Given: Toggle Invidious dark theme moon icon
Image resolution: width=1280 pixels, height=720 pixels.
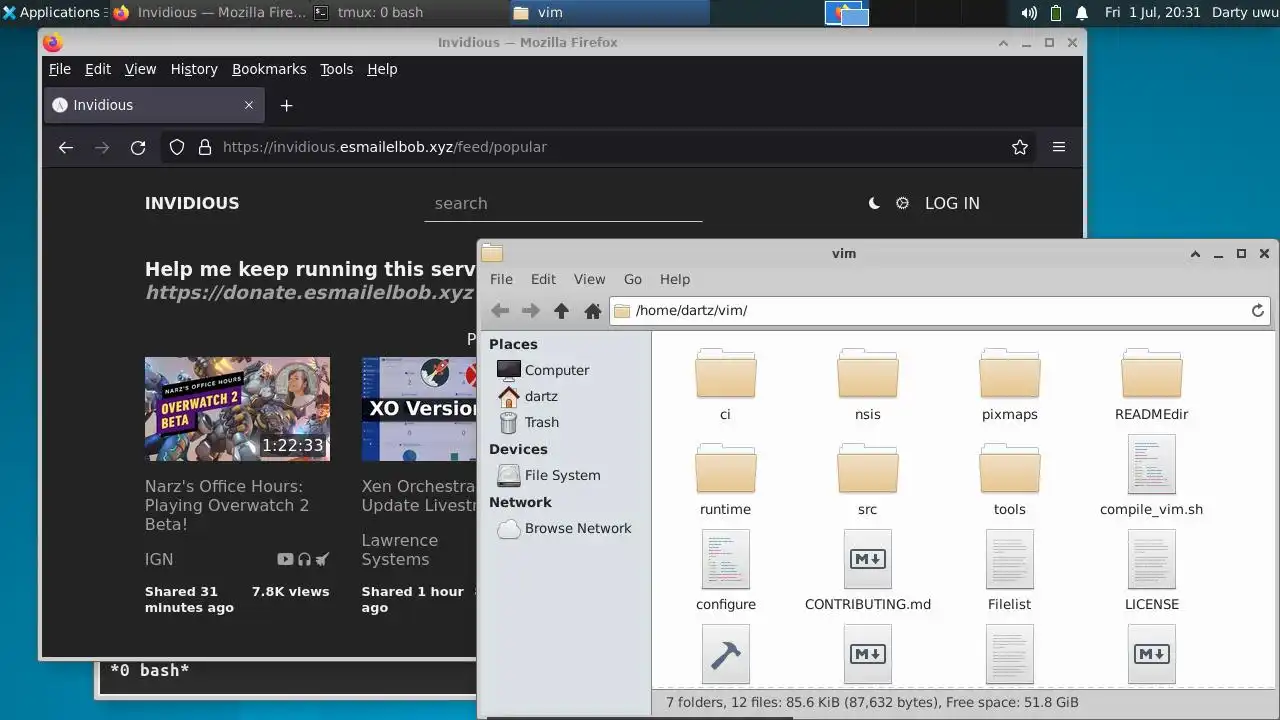Looking at the screenshot, I should [874, 203].
